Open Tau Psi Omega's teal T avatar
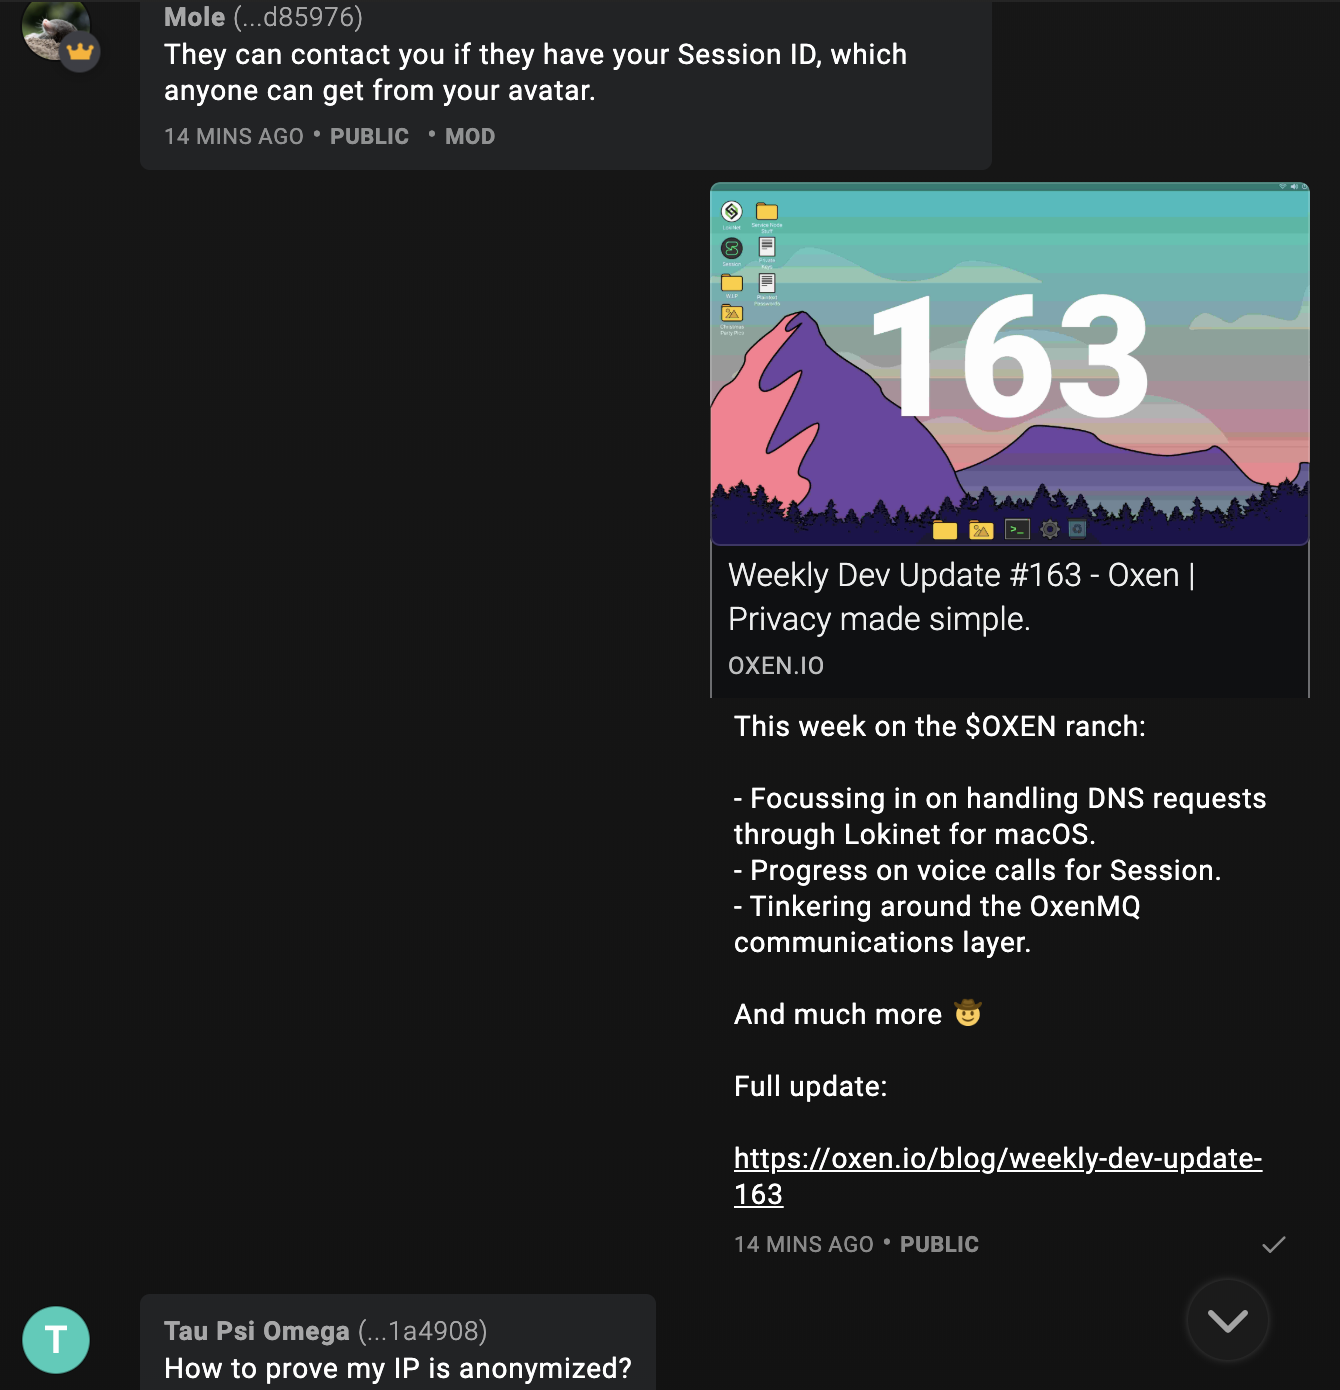Viewport: 1340px width, 1390px height. tap(56, 1340)
